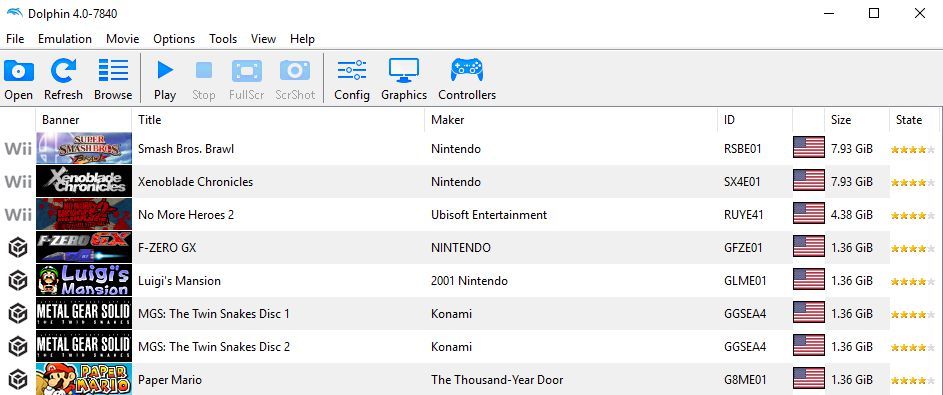Open the Movie menu
This screenshot has width=943, height=395.
point(123,39)
